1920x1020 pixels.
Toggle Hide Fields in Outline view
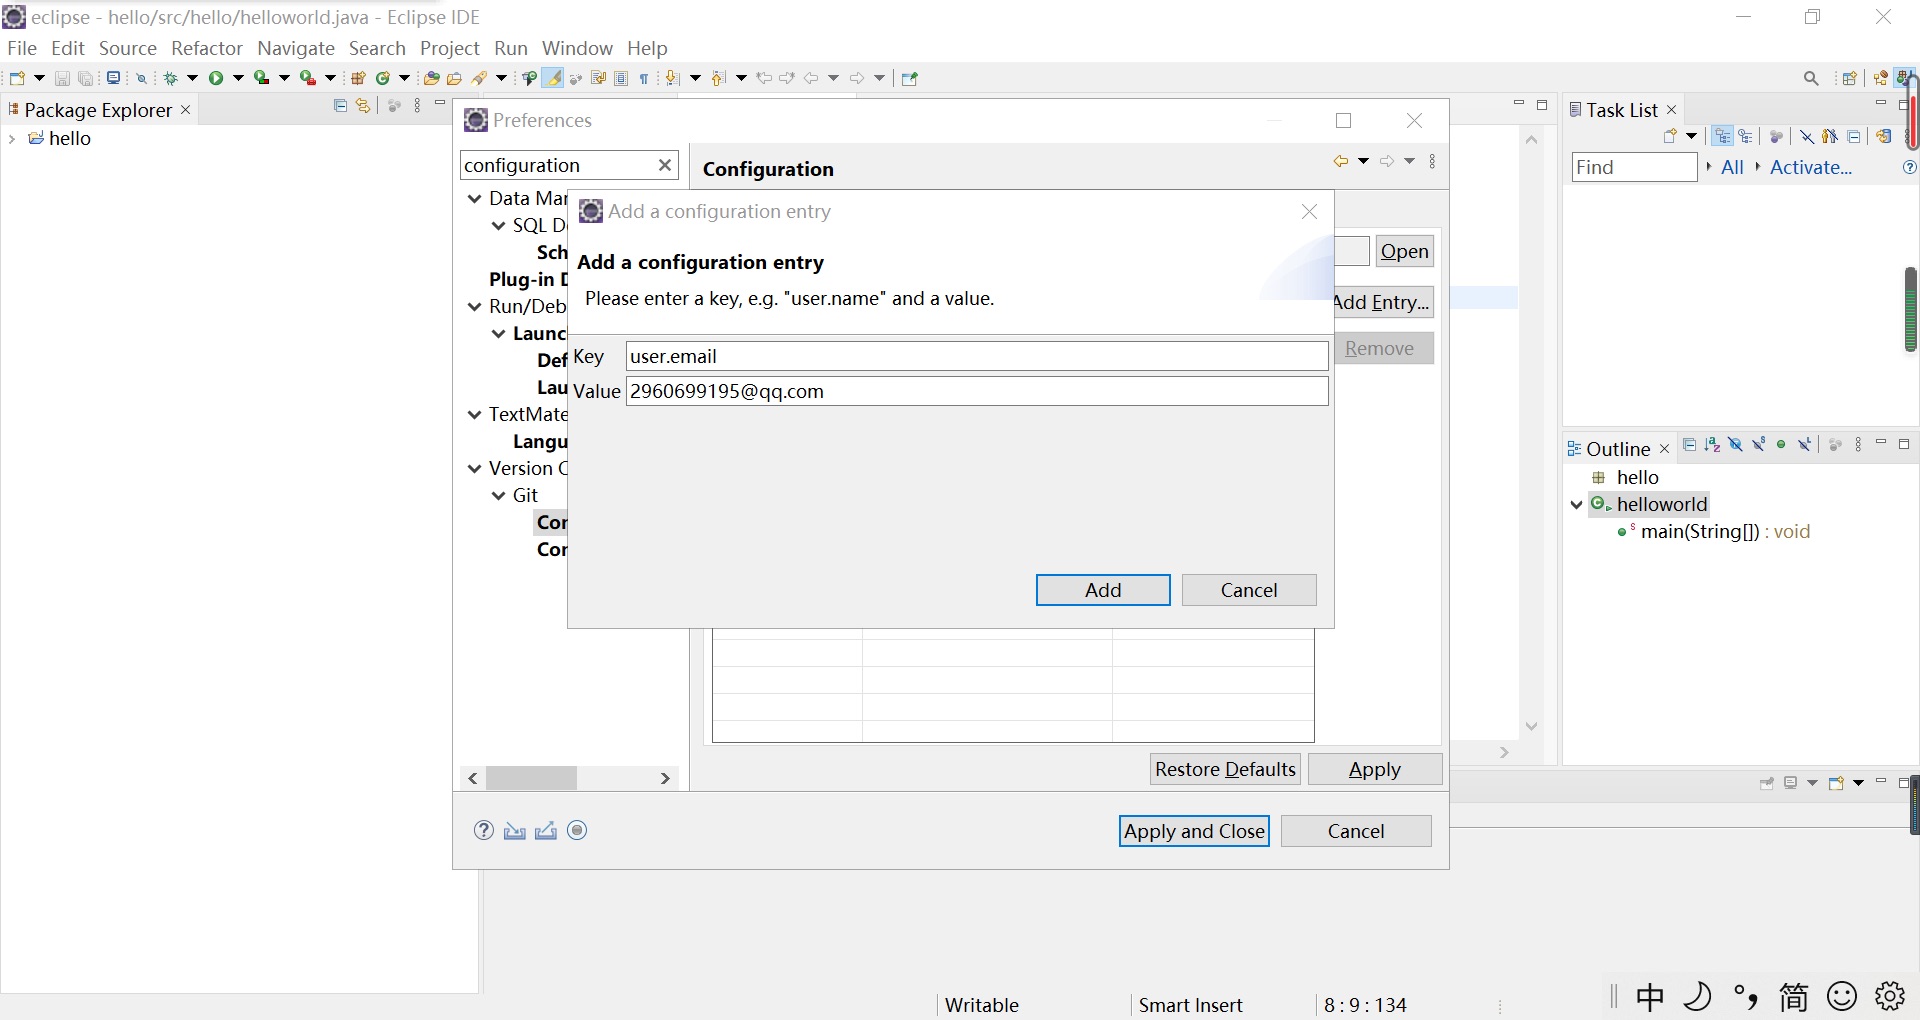1735,445
